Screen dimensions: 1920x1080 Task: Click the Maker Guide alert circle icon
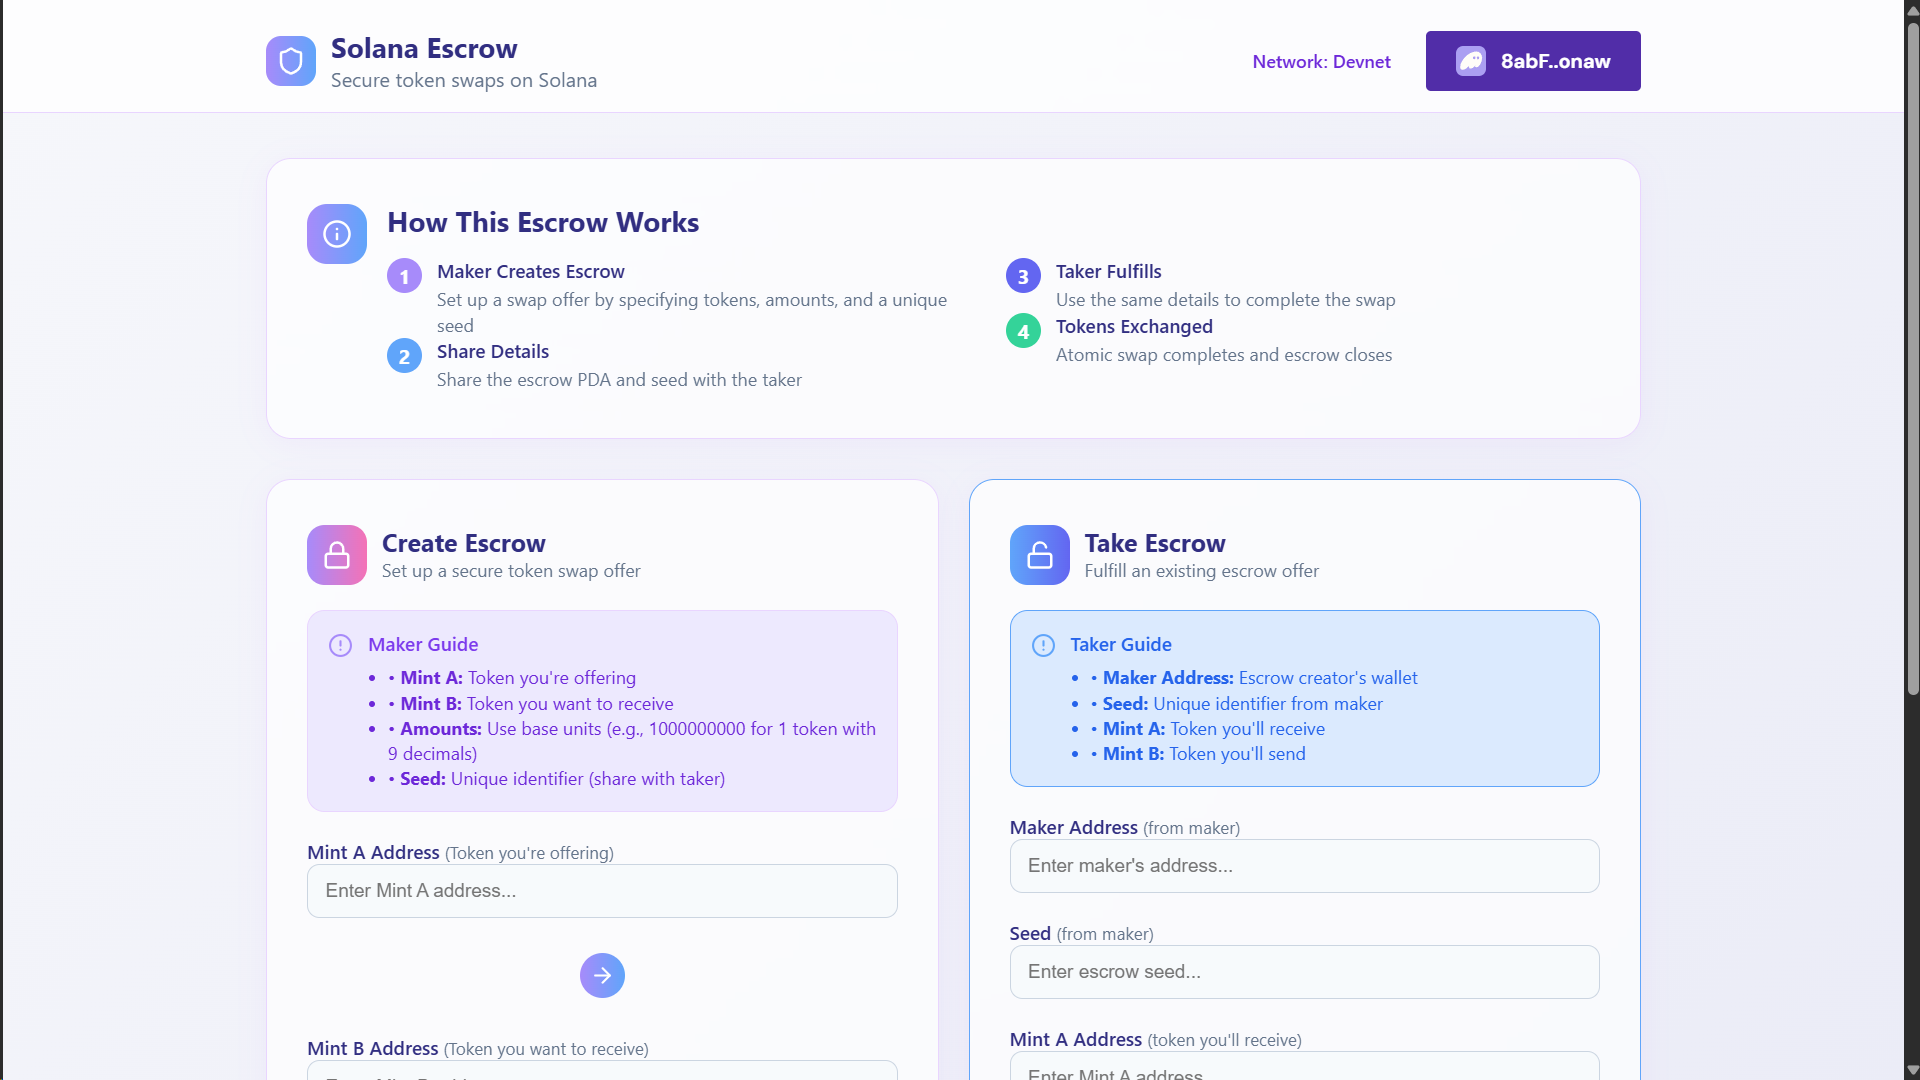tap(340, 645)
